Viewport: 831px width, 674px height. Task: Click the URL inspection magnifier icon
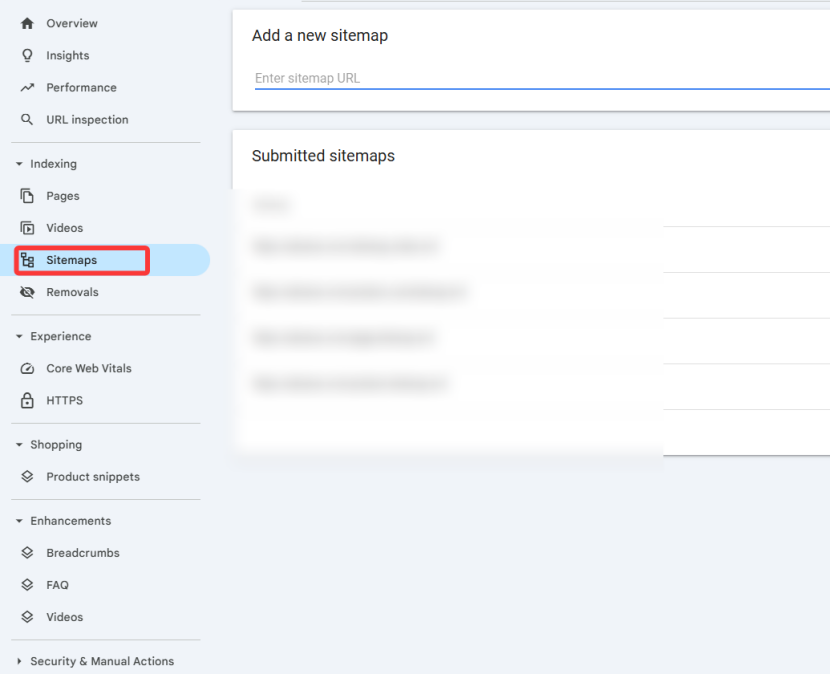click(x=26, y=120)
